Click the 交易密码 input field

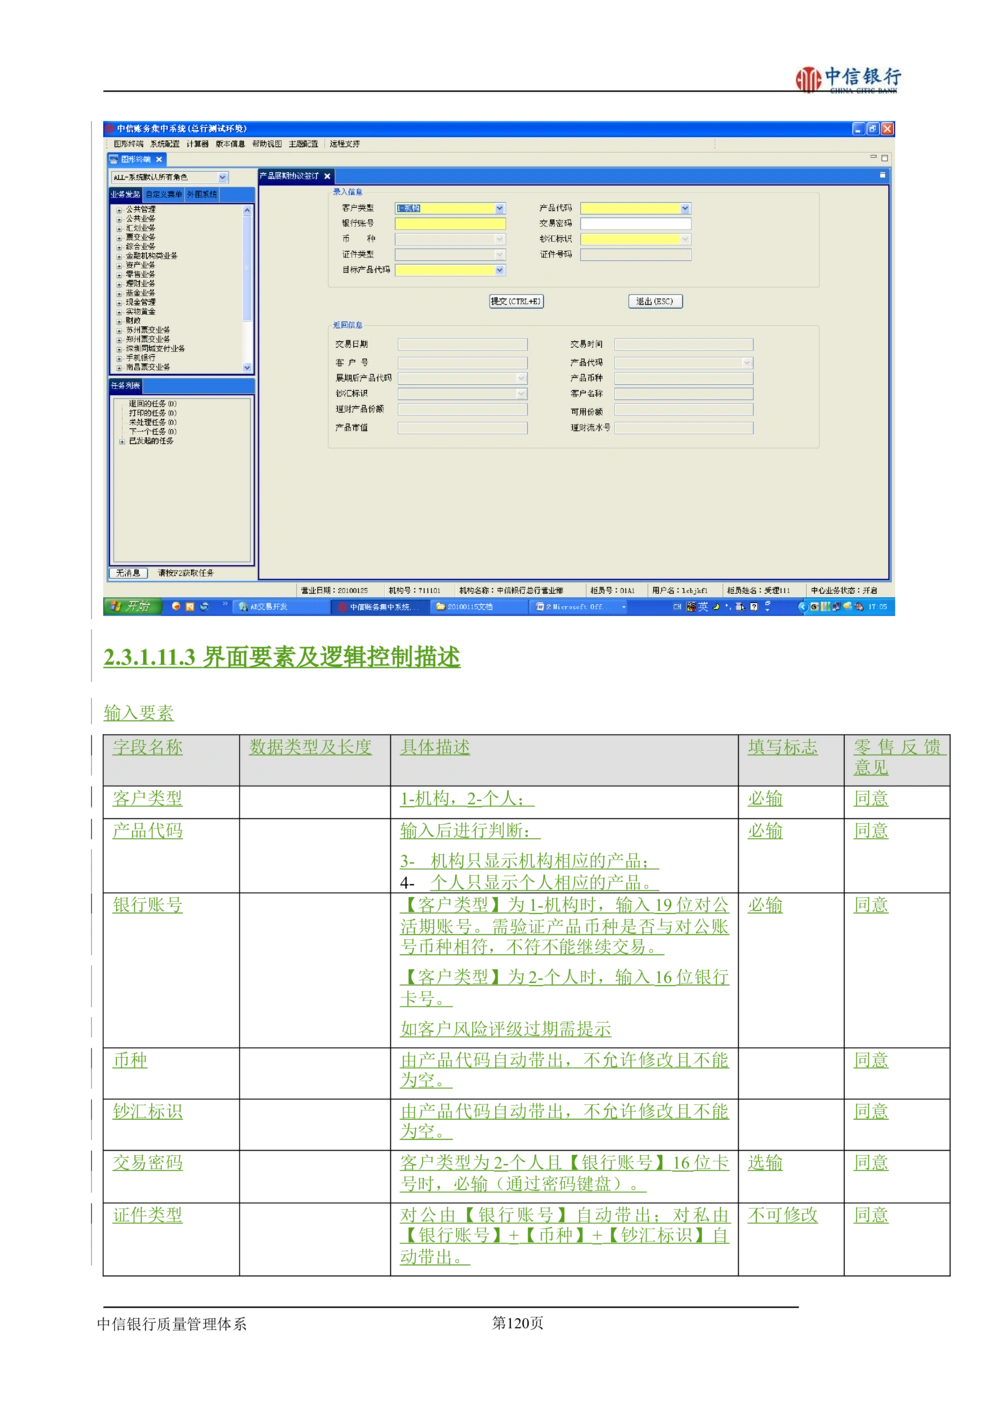[635, 224]
